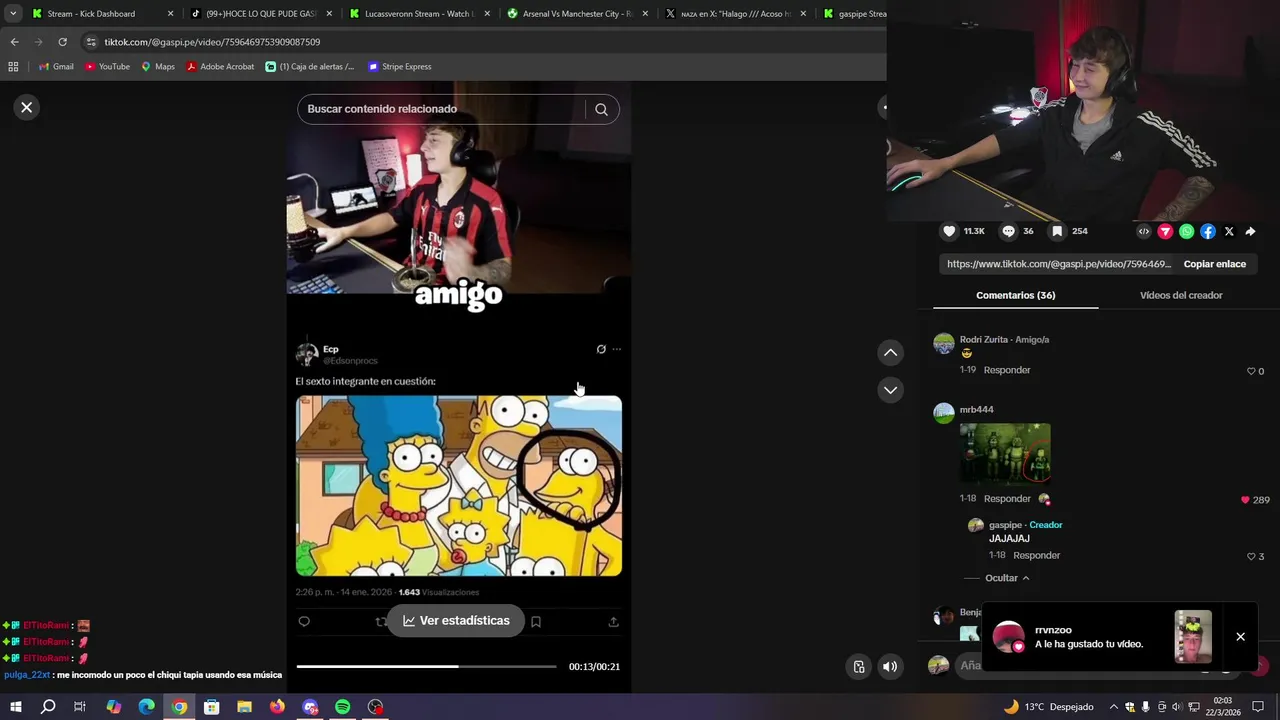Click 'Ver estadísticas' button

click(455, 621)
